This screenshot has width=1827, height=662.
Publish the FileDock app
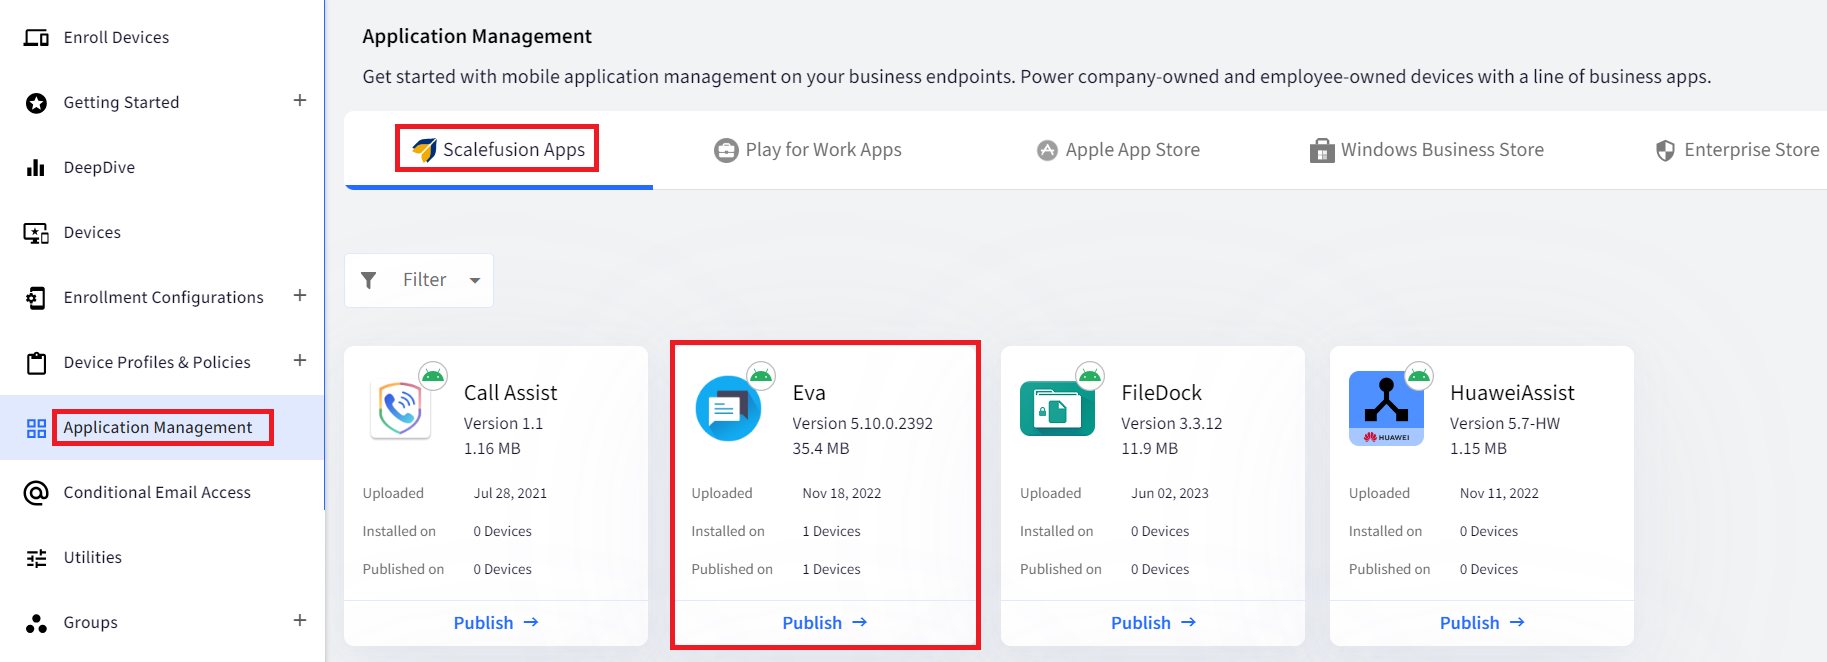[x=1154, y=623]
